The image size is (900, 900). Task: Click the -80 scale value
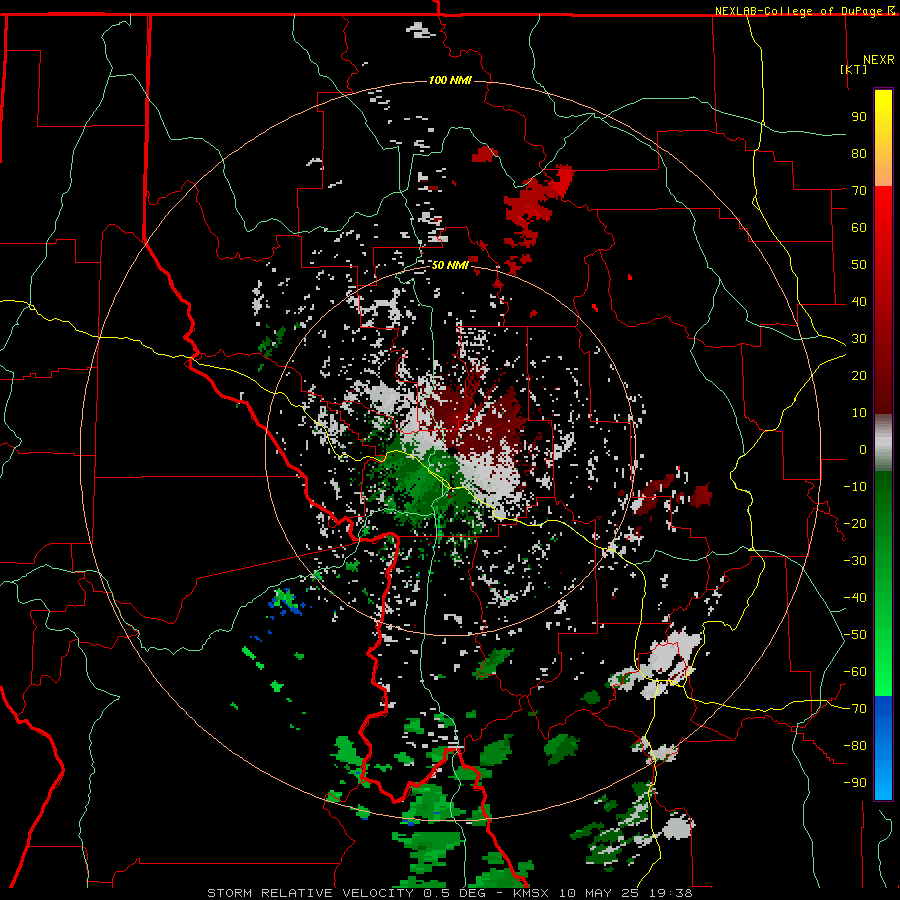(x=855, y=746)
